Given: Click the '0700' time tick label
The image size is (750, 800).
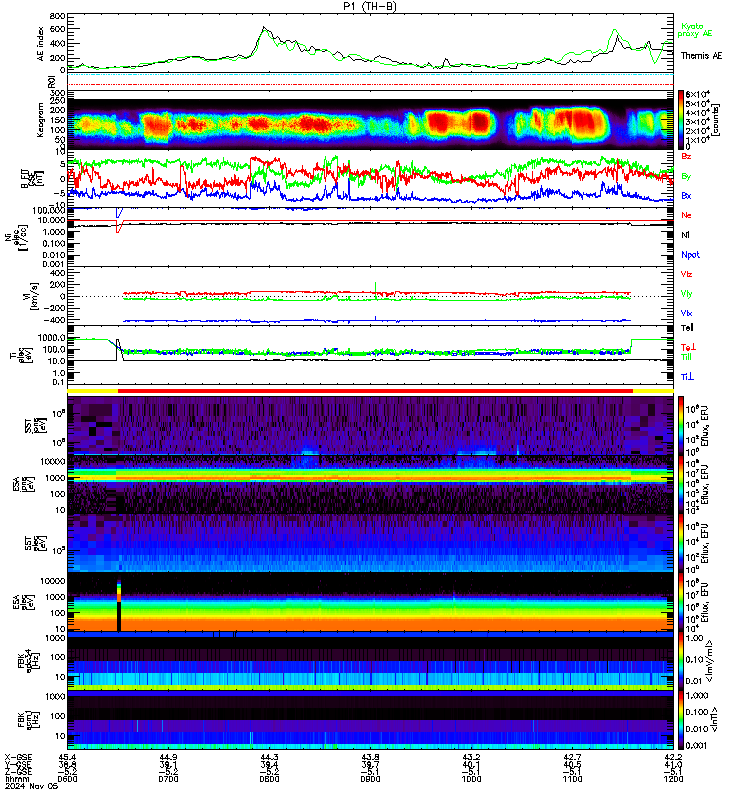Looking at the screenshot, I should pyautogui.click(x=168, y=779).
